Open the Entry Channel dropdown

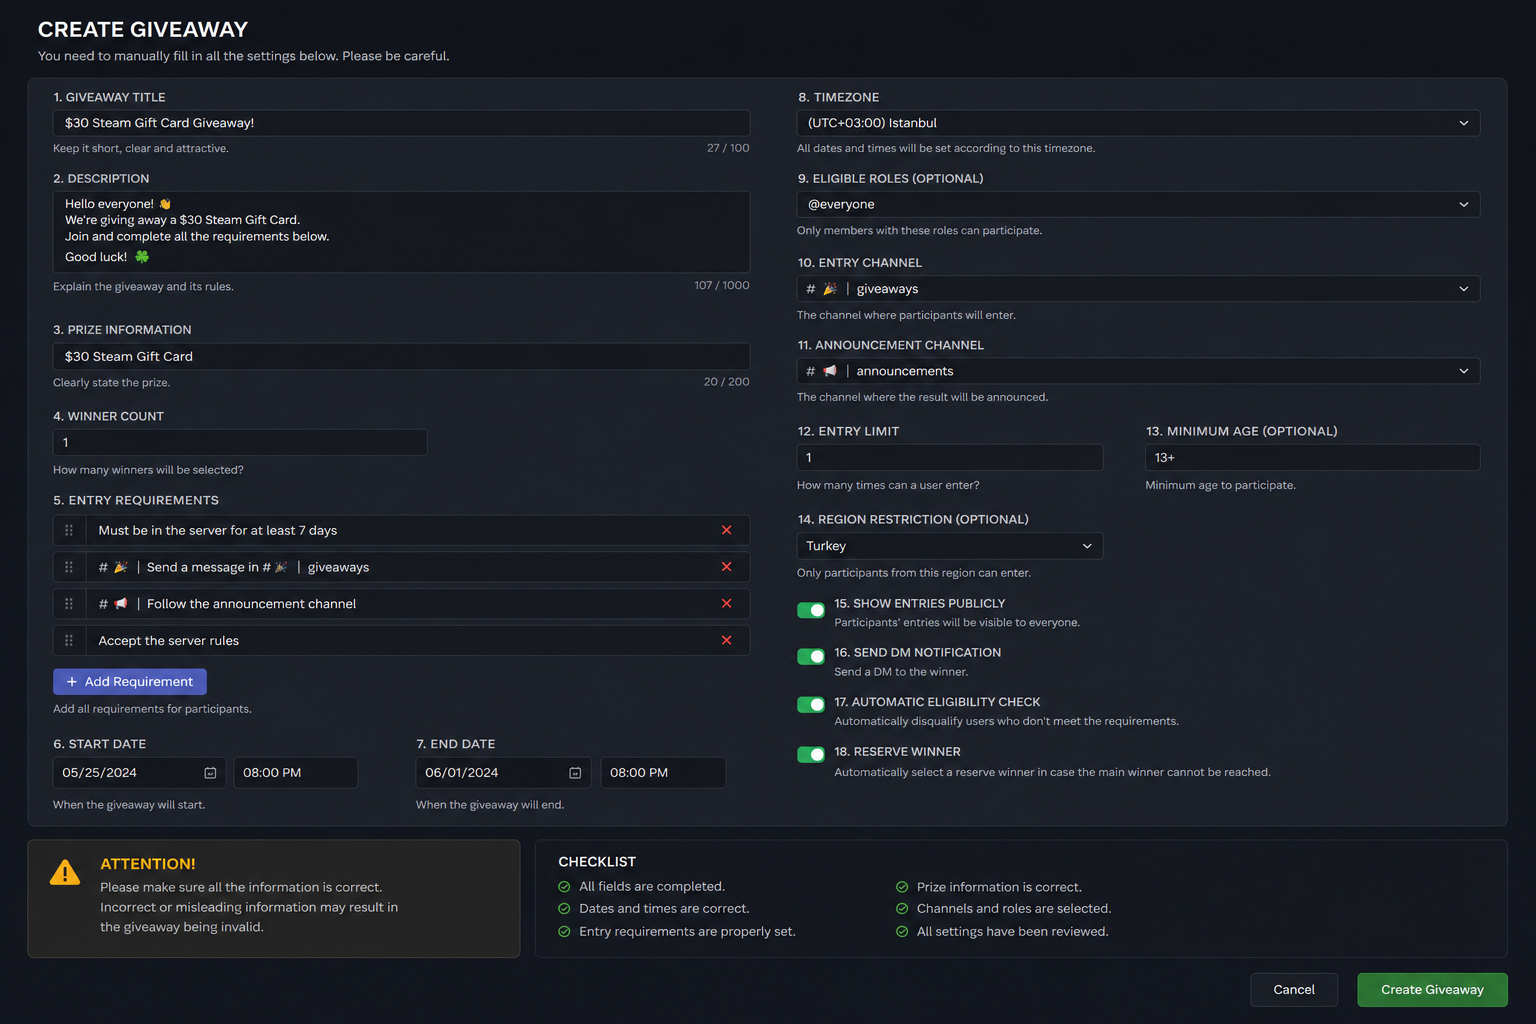point(1138,289)
